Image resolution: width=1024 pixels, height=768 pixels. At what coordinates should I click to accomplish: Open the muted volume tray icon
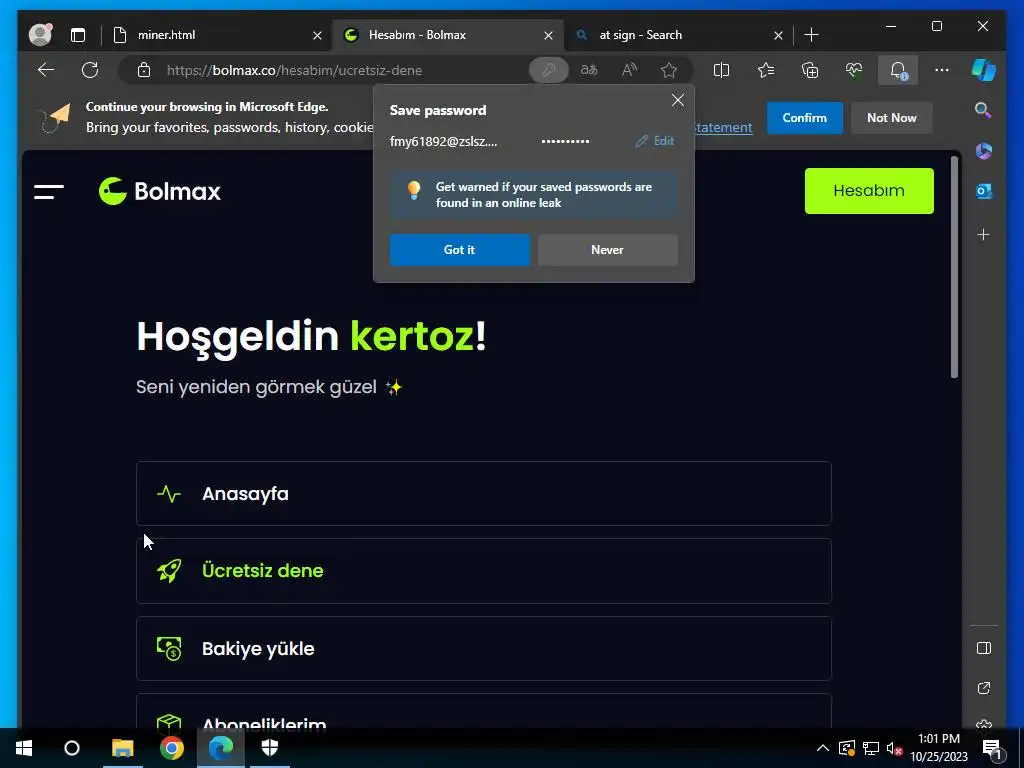(894, 748)
